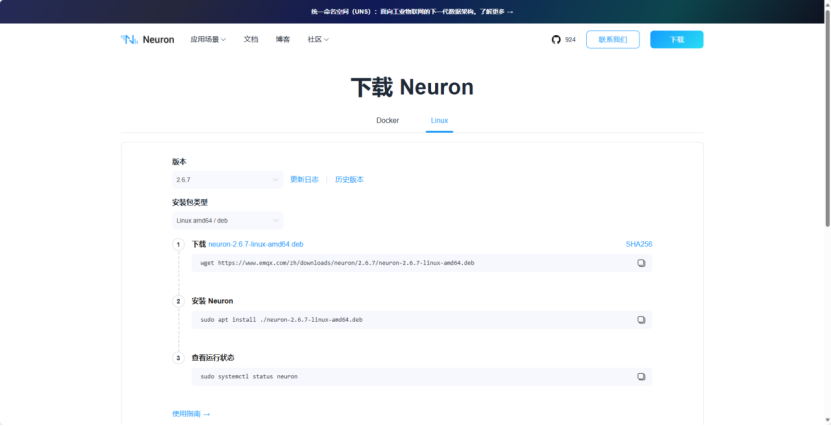Click the UNS announcement banner
Image resolution: width=831 pixels, height=426 pixels.
pos(412,12)
